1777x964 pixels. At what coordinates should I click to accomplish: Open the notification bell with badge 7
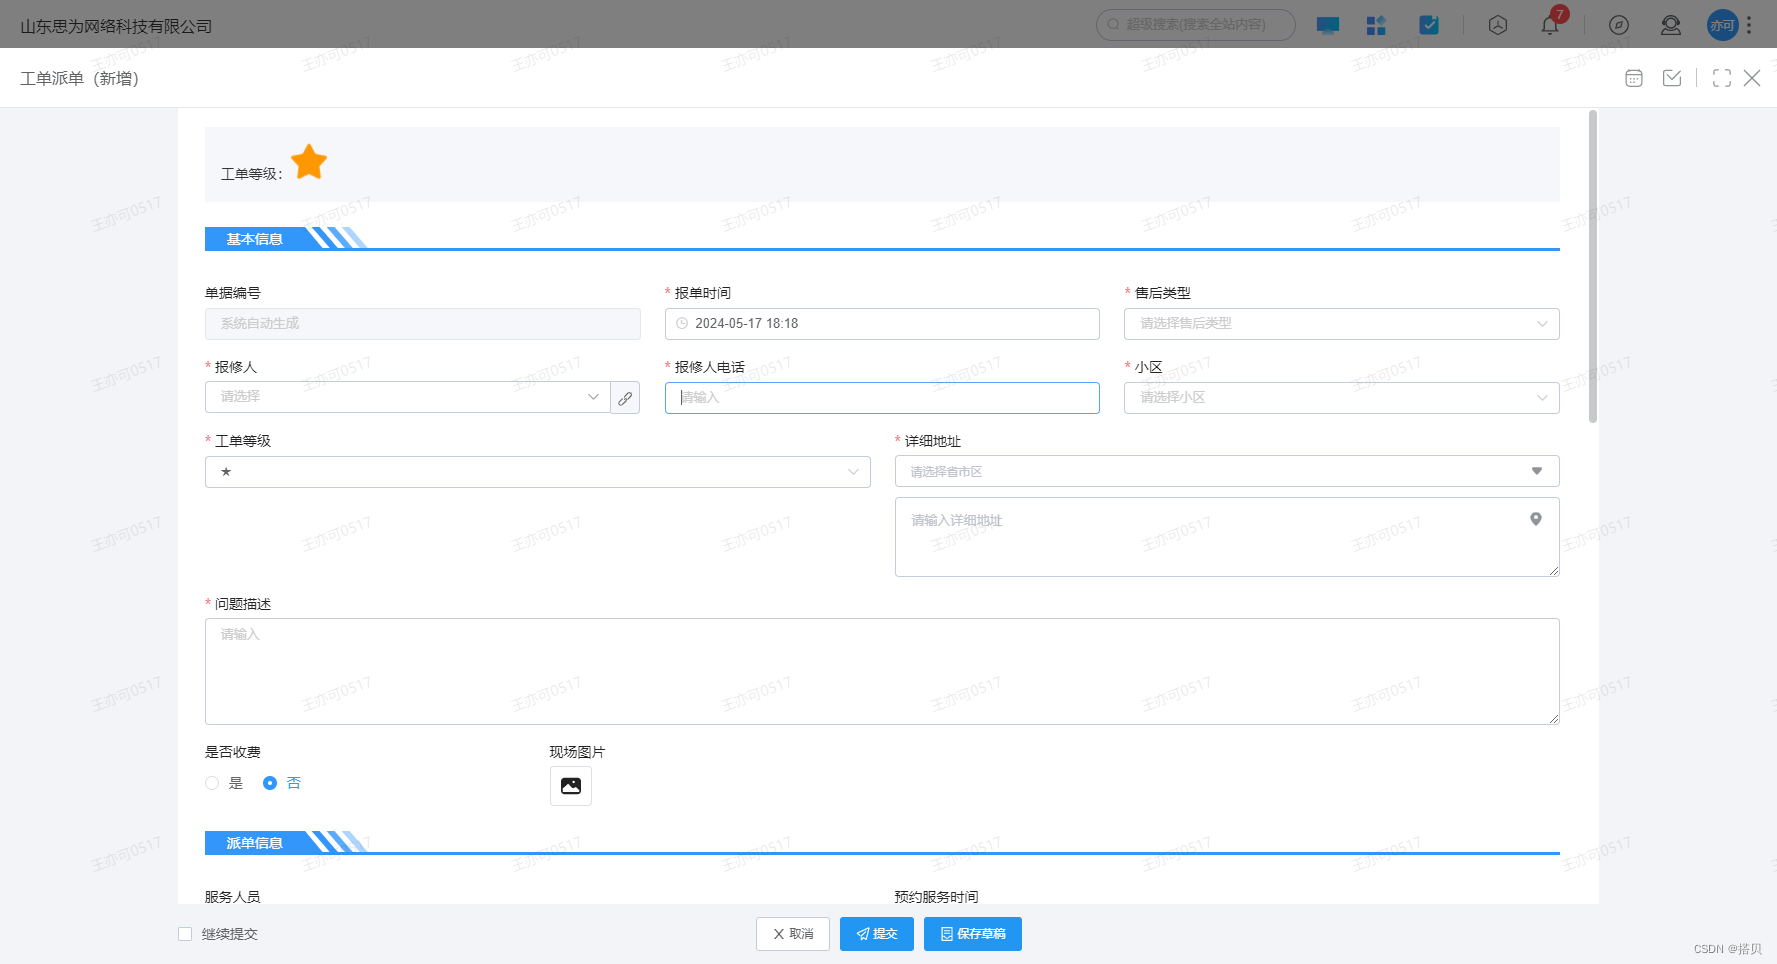click(x=1550, y=25)
